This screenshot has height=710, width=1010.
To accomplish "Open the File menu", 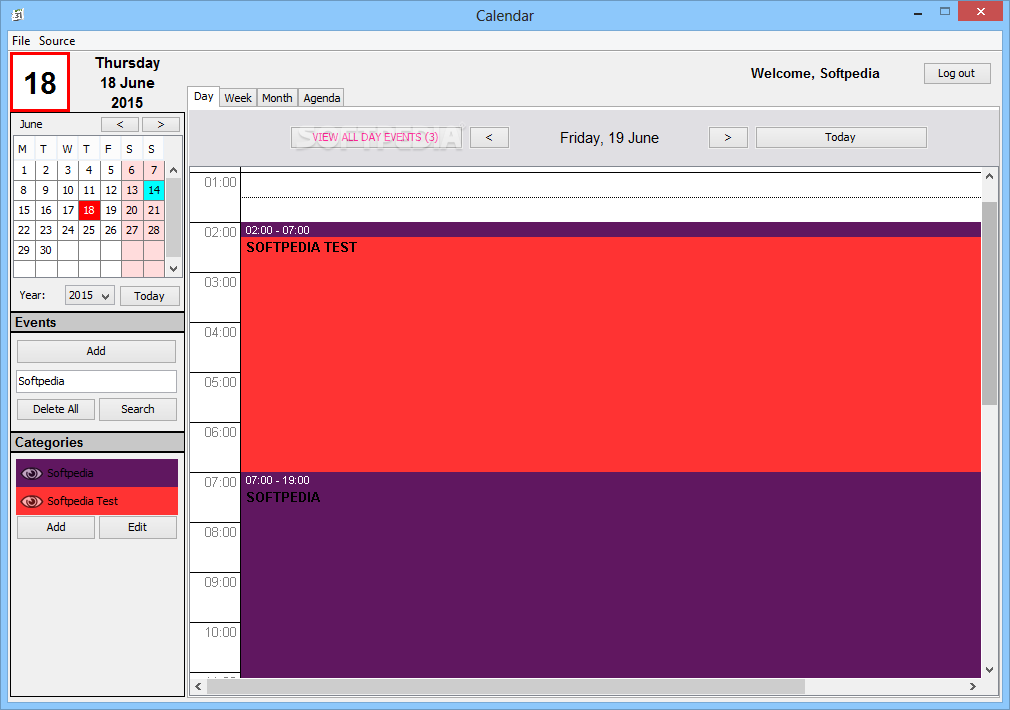I will pyautogui.click(x=21, y=41).
